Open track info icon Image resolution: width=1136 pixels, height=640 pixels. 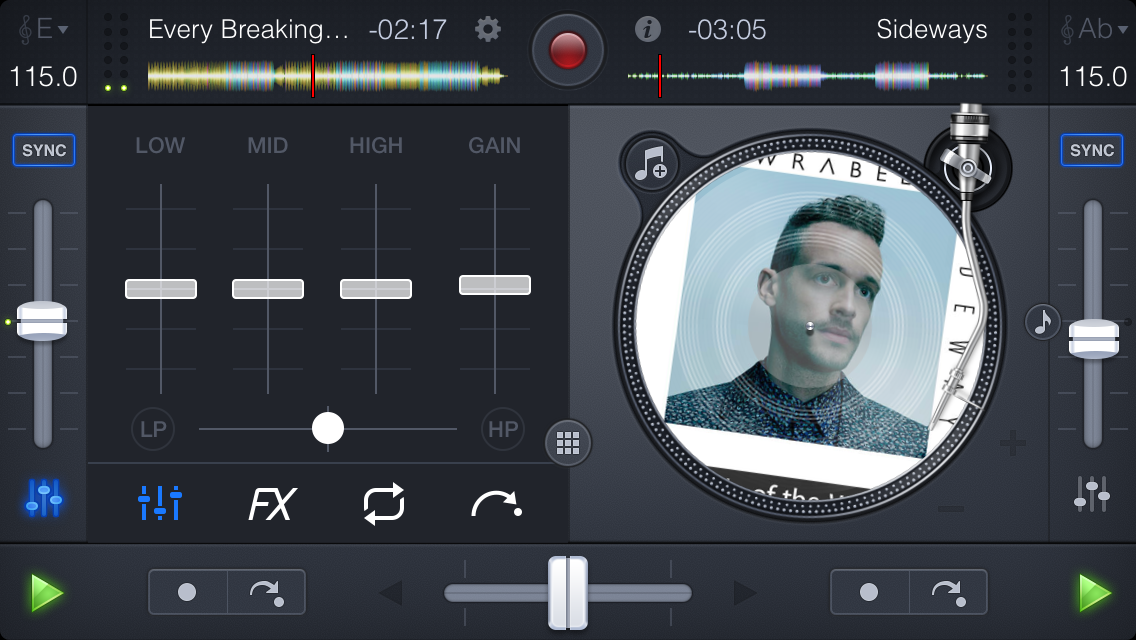click(648, 29)
